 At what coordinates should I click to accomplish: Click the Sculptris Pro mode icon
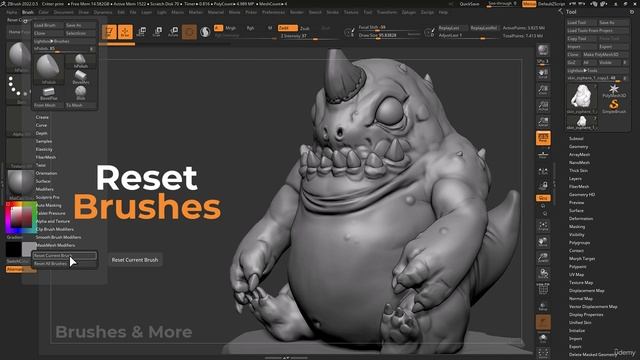point(205,32)
